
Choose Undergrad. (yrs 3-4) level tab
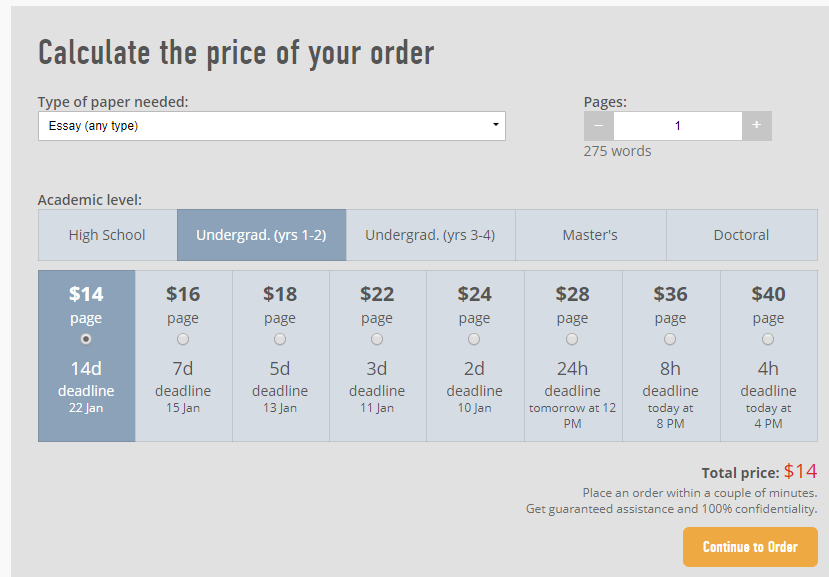[x=430, y=235]
